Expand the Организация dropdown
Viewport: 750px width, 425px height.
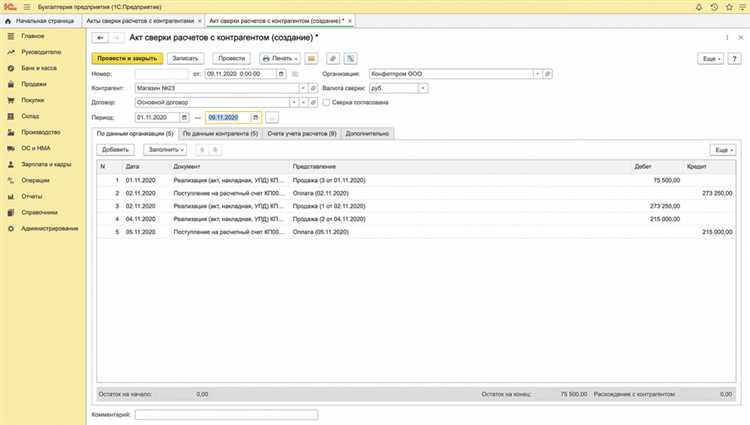click(x=538, y=74)
